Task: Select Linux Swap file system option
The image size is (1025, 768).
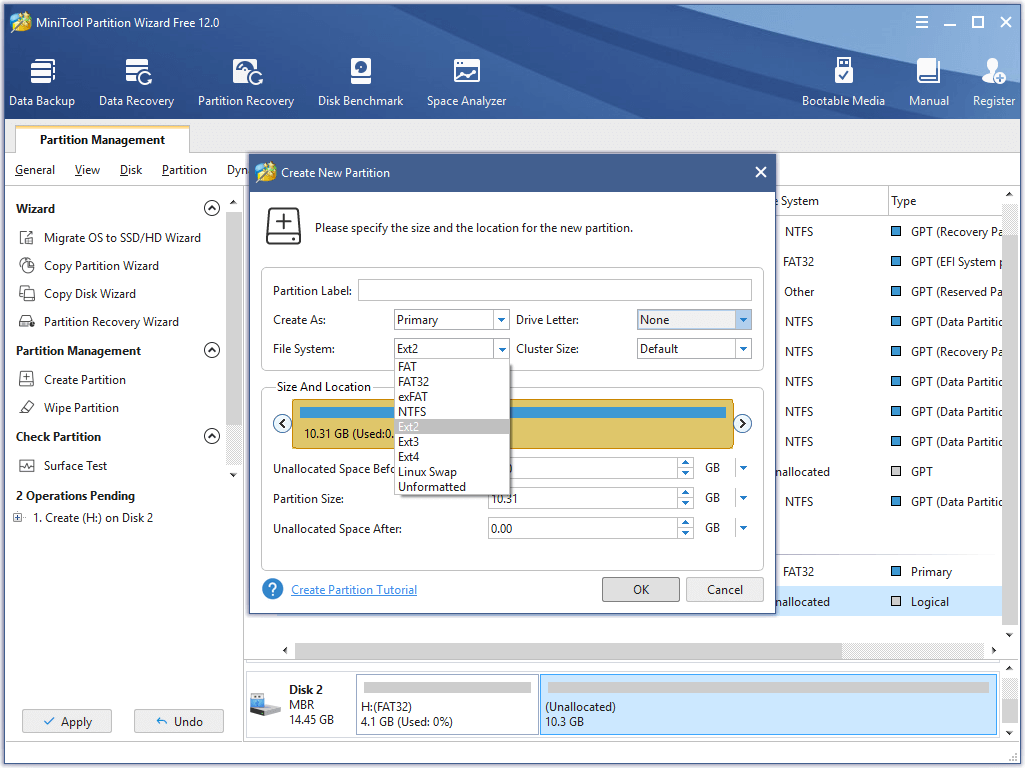Action: [x=452, y=472]
